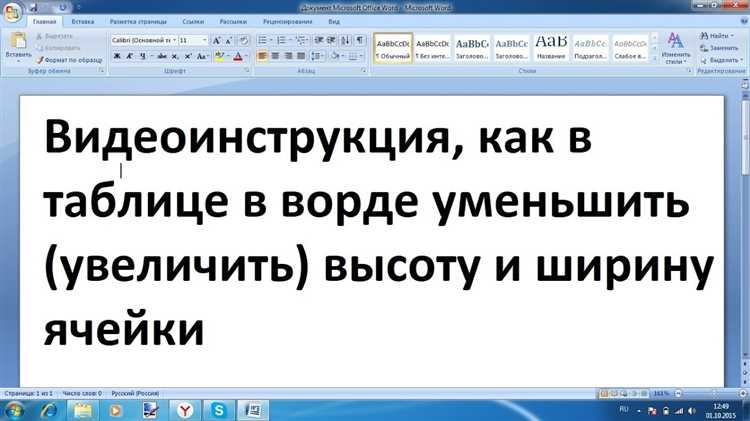Apply the Подзаголовок style
This screenshot has width=750, height=421.
point(591,48)
